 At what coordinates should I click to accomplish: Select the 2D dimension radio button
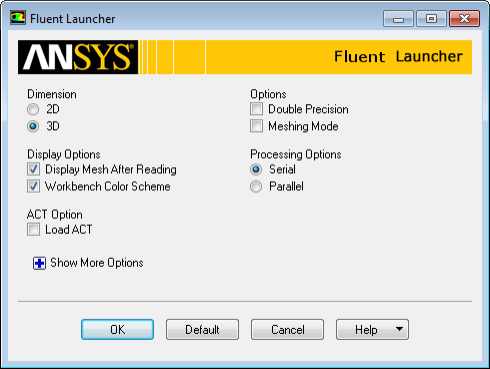33,109
